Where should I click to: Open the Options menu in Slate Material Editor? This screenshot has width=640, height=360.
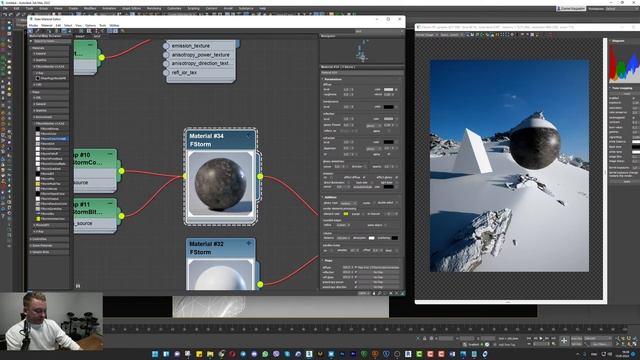90,25
